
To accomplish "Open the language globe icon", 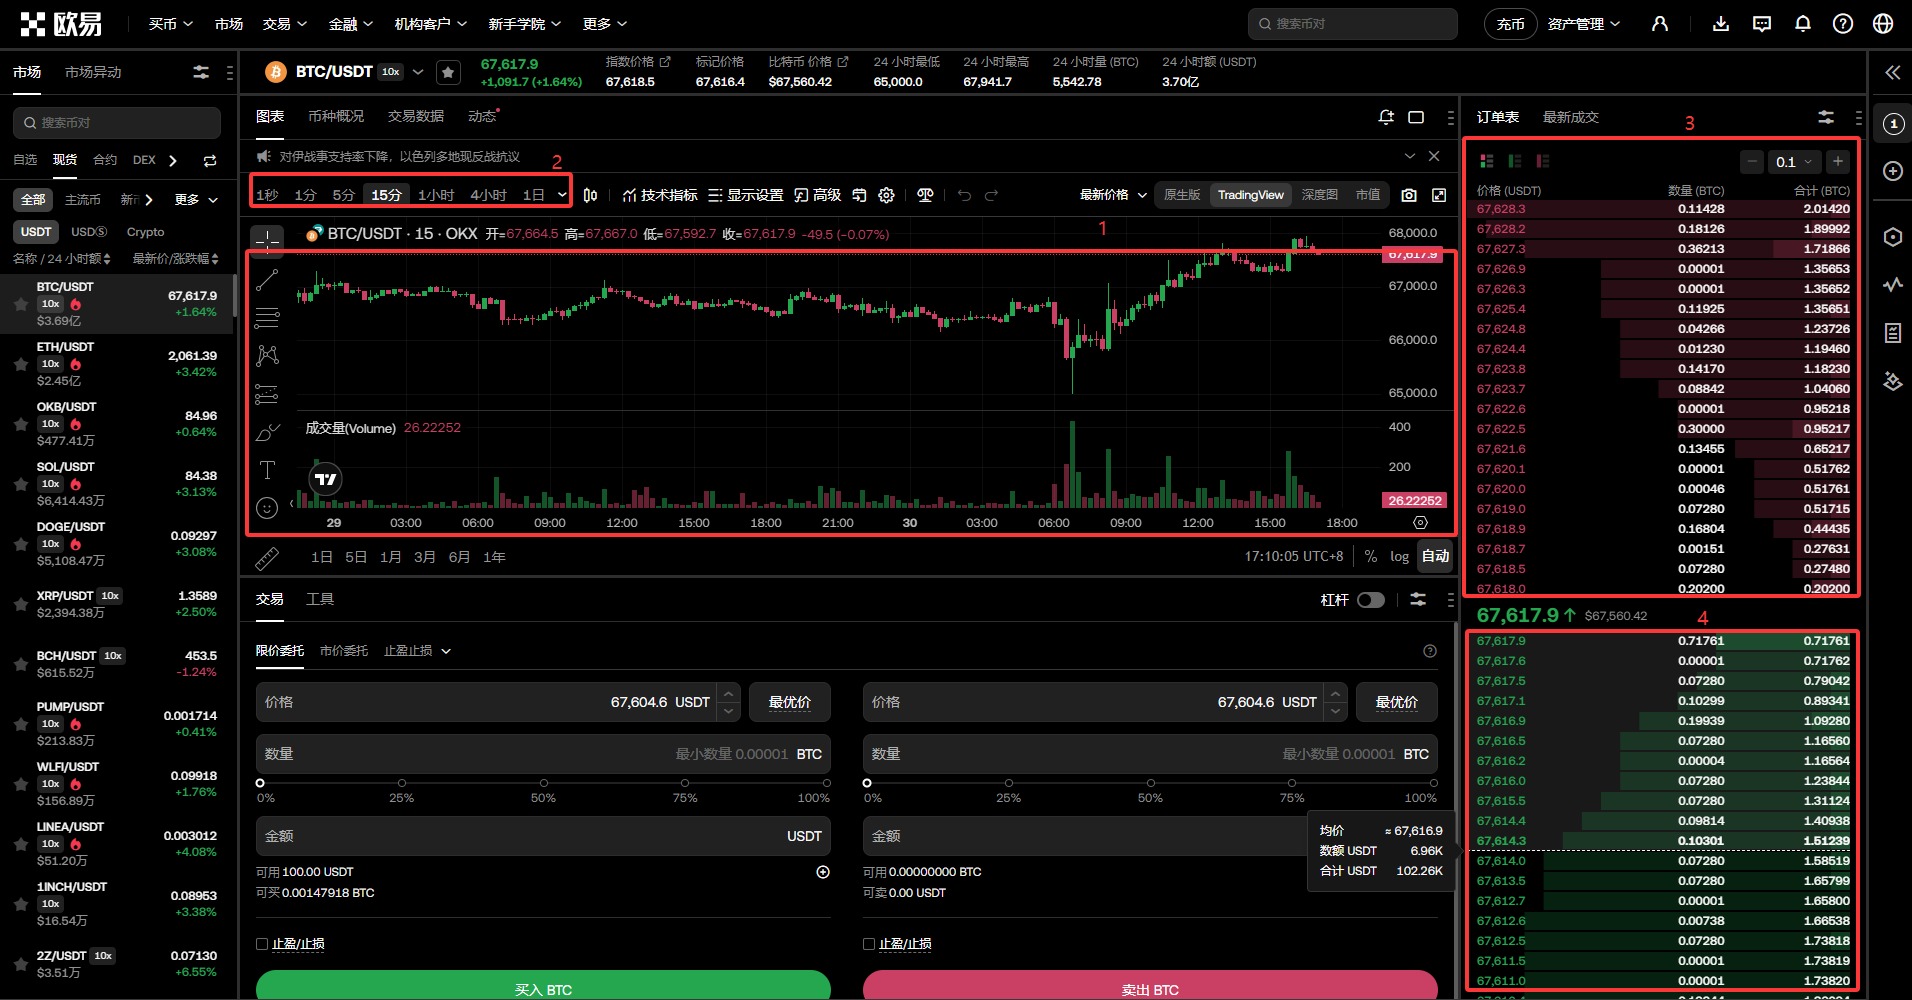I will click(x=1883, y=24).
